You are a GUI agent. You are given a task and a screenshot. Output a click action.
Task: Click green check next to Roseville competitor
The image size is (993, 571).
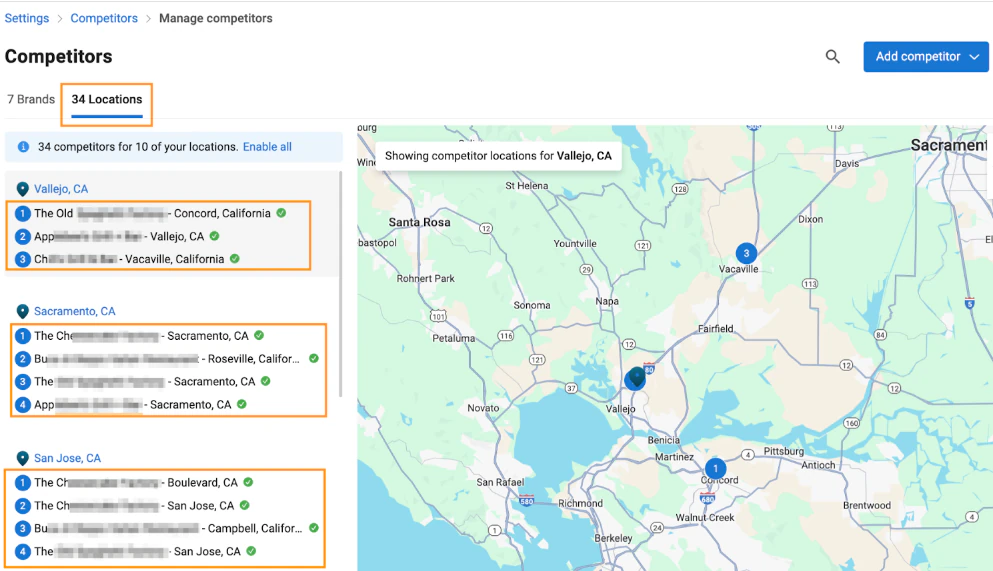[313, 358]
